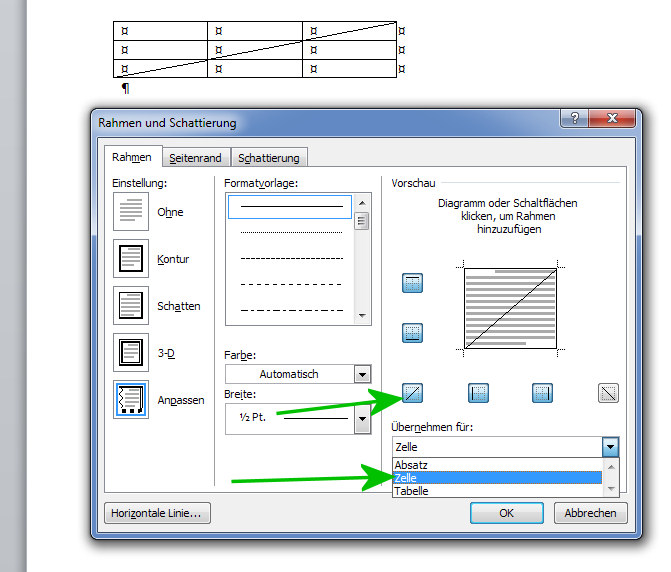
Task: Click the 3-D setting label
Action: pos(166,353)
